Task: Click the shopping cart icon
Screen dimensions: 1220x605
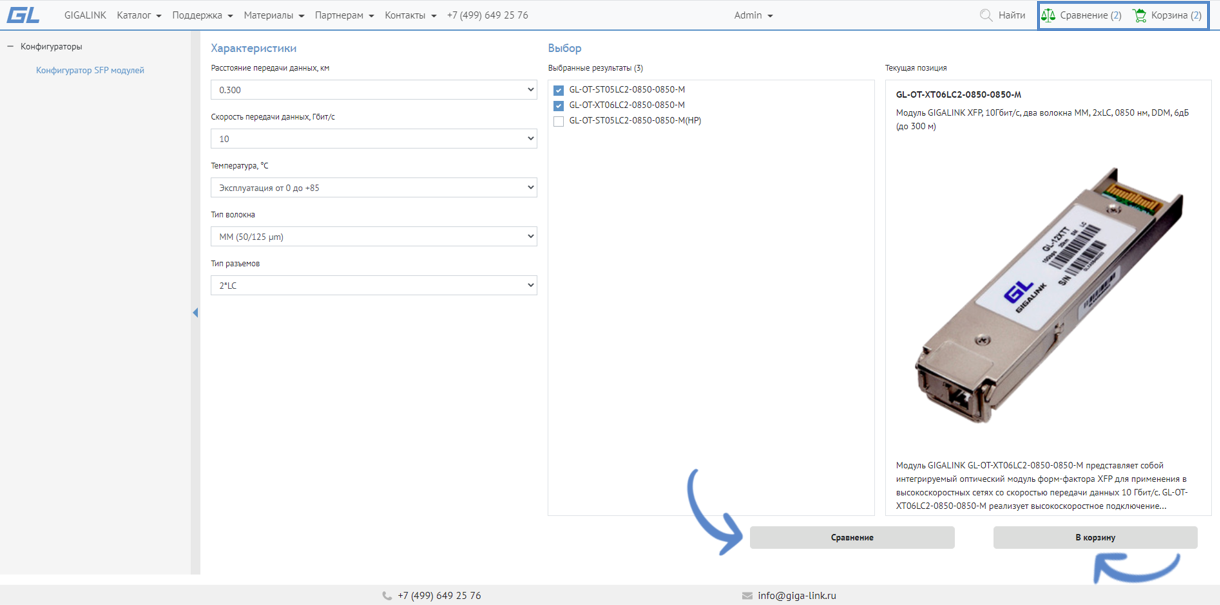Action: coord(1140,15)
